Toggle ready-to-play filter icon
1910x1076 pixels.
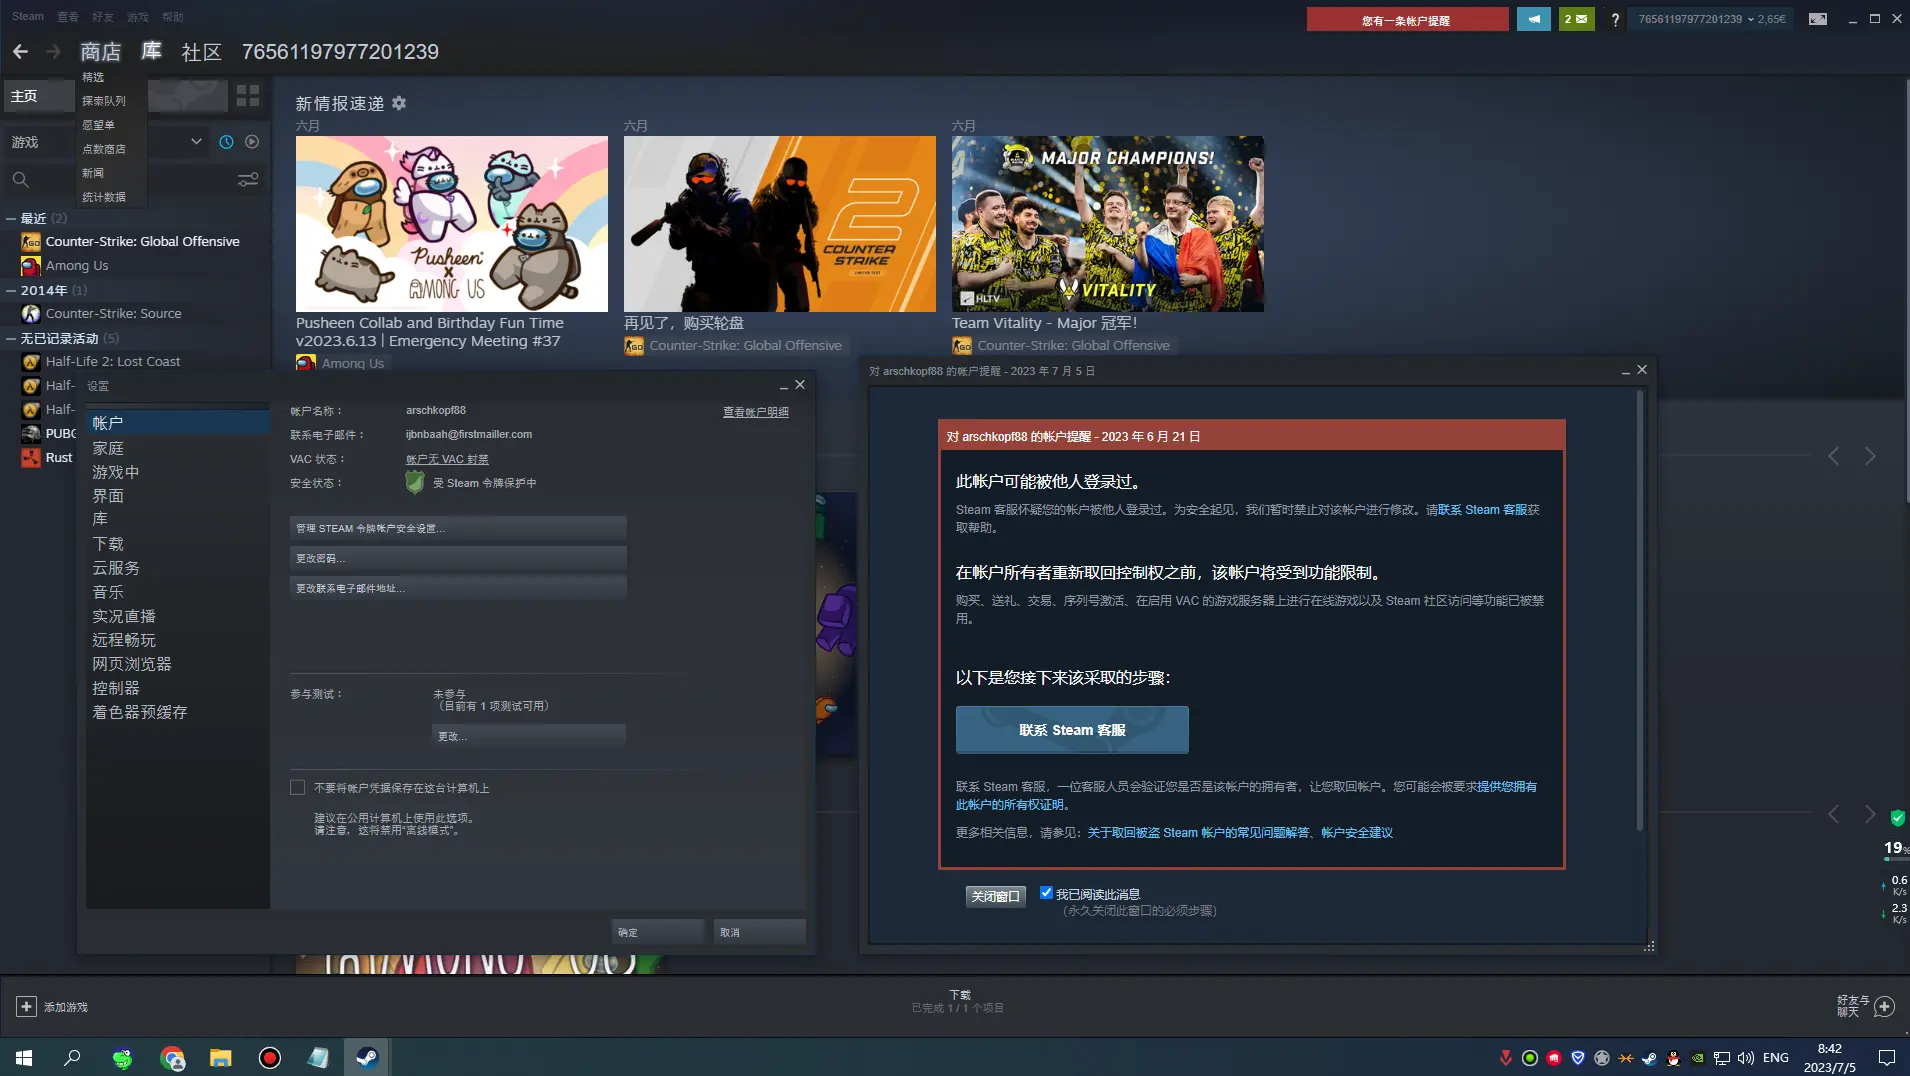pyautogui.click(x=252, y=142)
